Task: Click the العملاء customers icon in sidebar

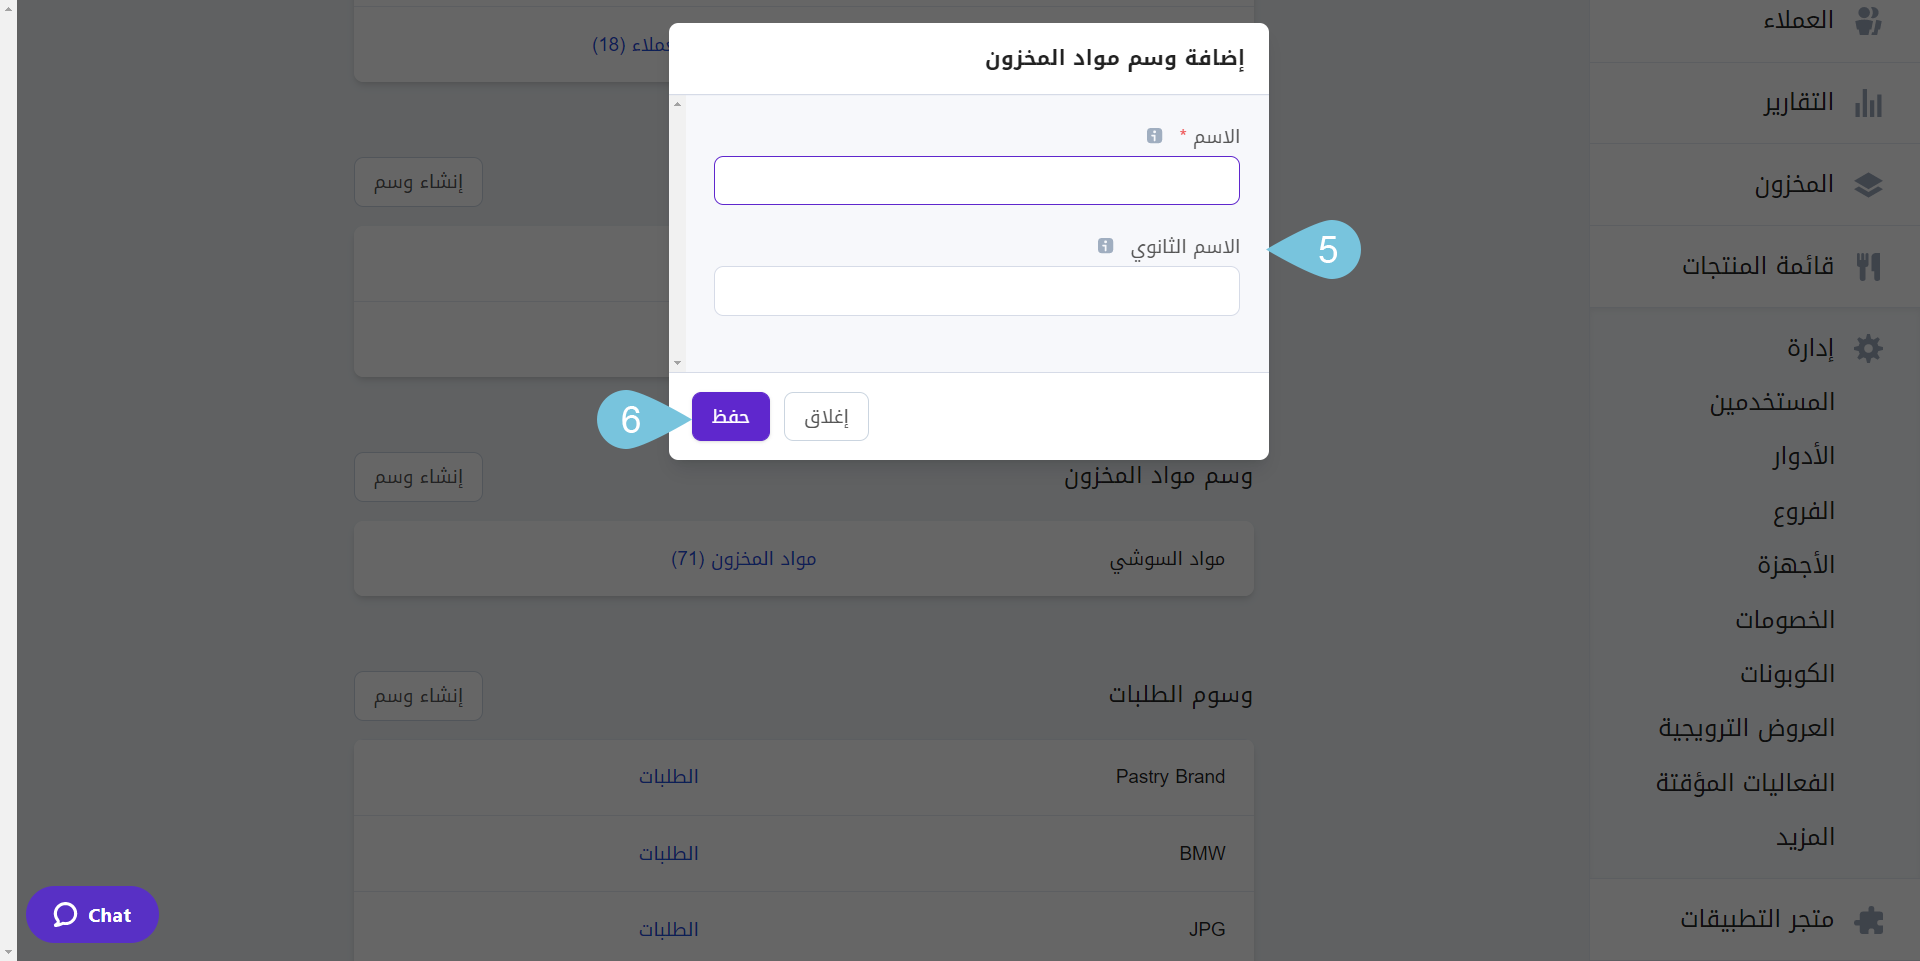Action: (x=1869, y=20)
